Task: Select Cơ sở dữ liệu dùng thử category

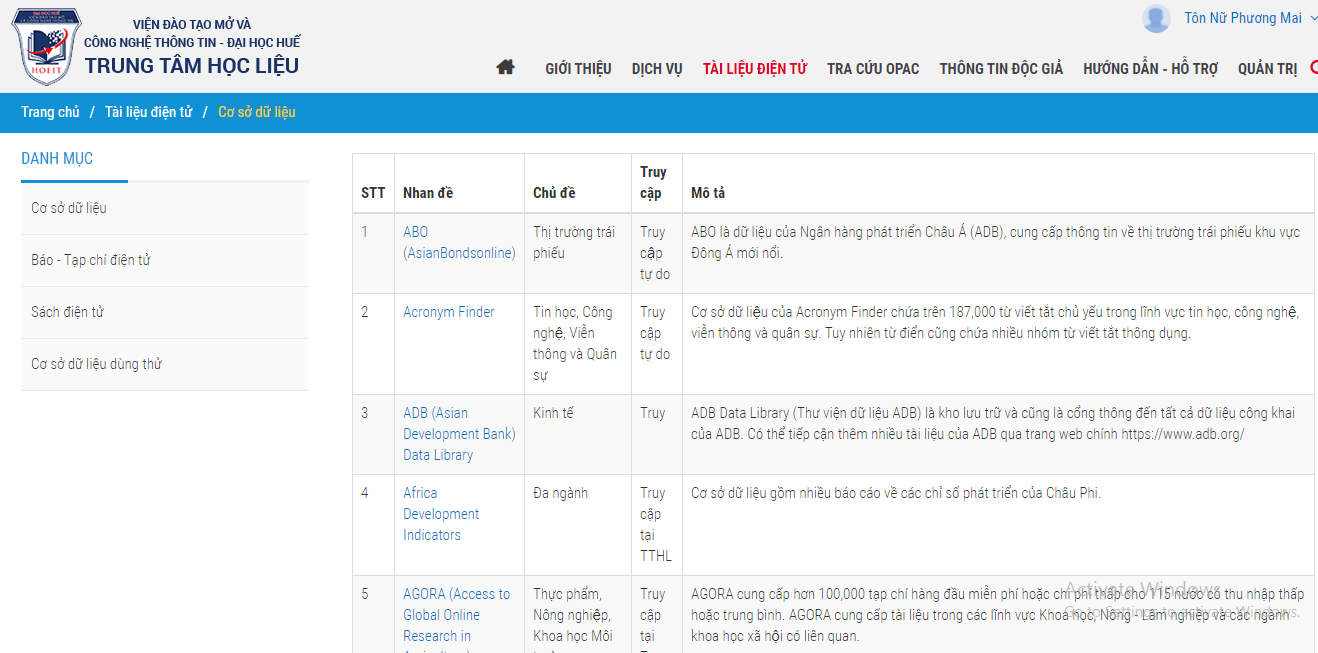Action: (x=96, y=364)
